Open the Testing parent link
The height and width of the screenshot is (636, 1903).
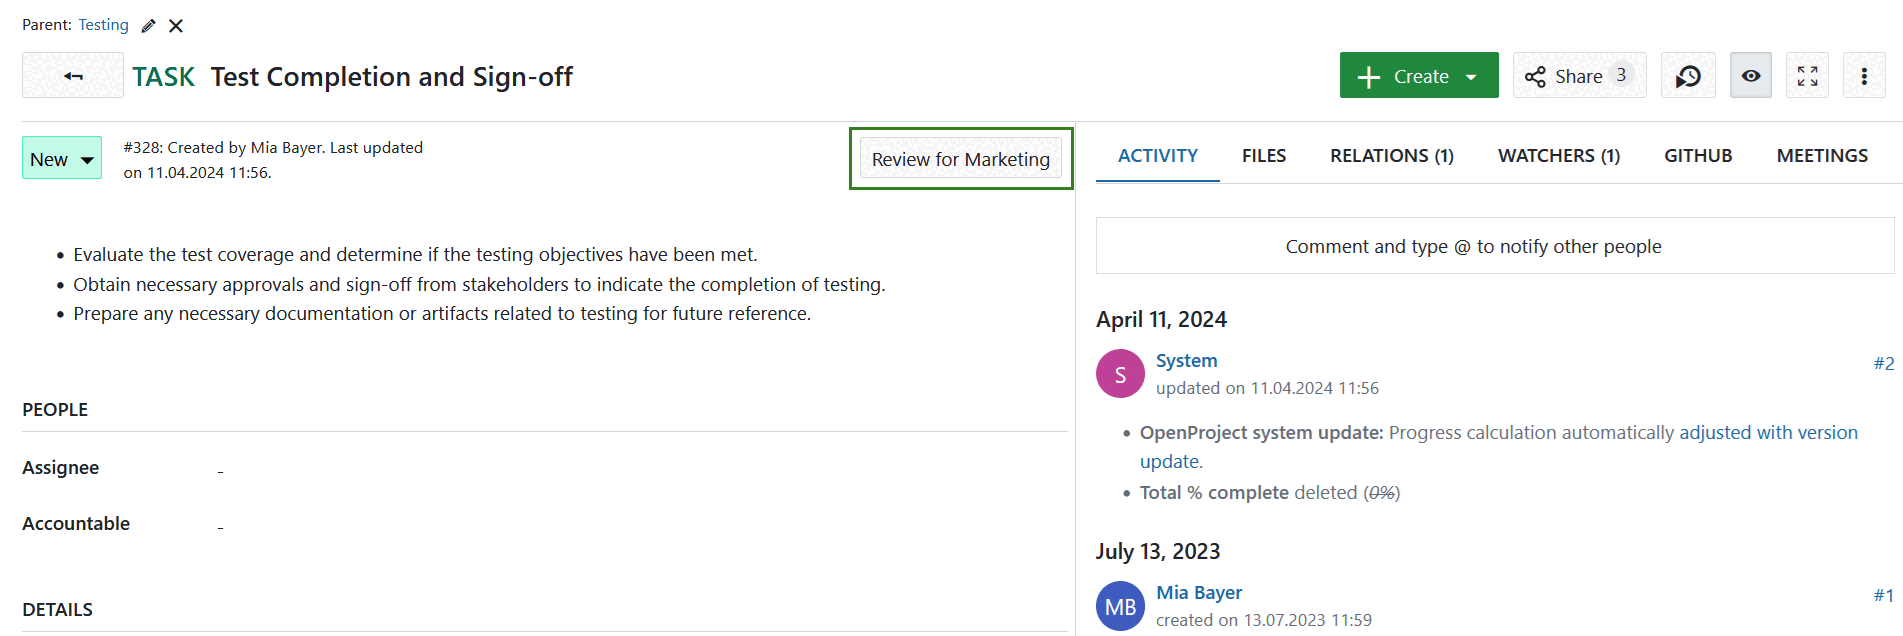pos(104,25)
